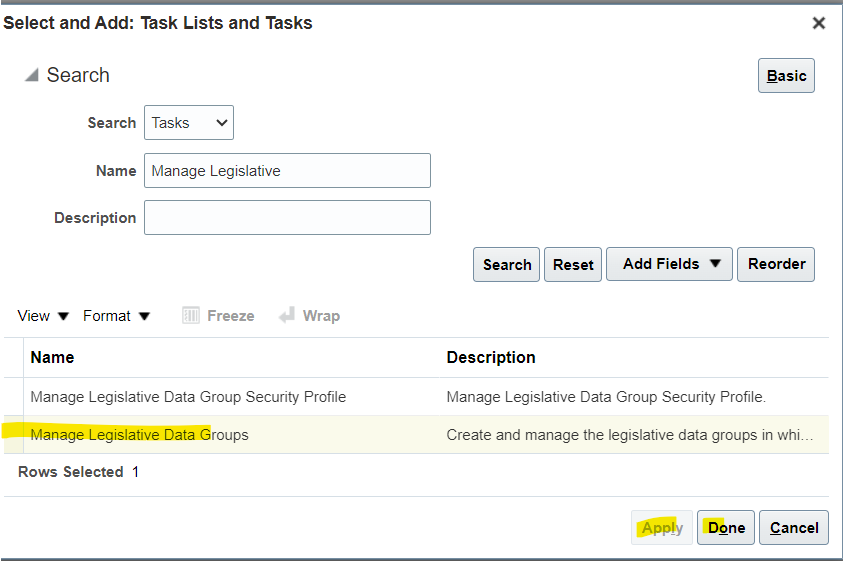Click the Reorder button

tap(776, 265)
